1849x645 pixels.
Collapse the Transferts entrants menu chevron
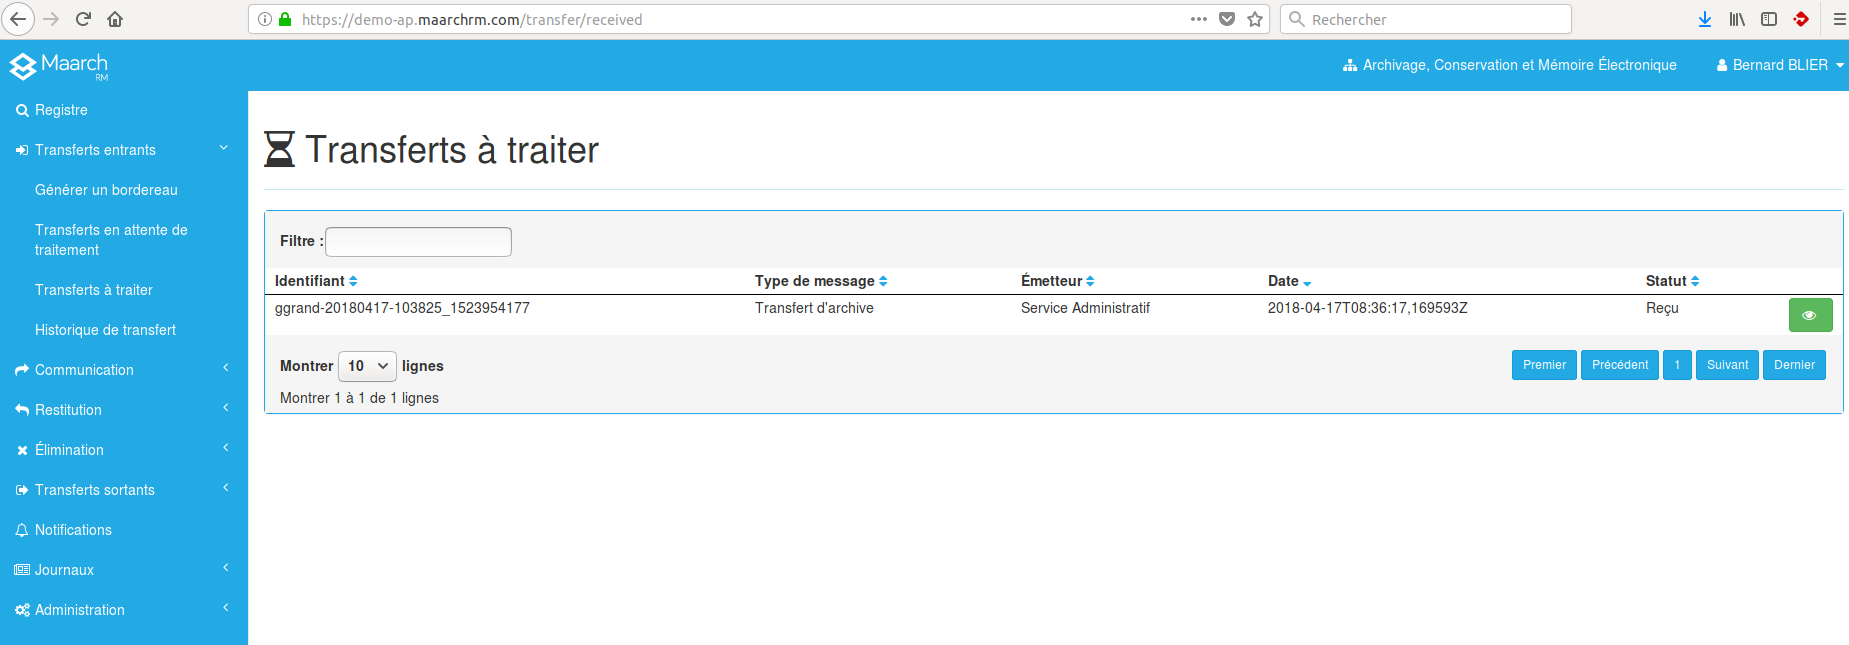224,148
